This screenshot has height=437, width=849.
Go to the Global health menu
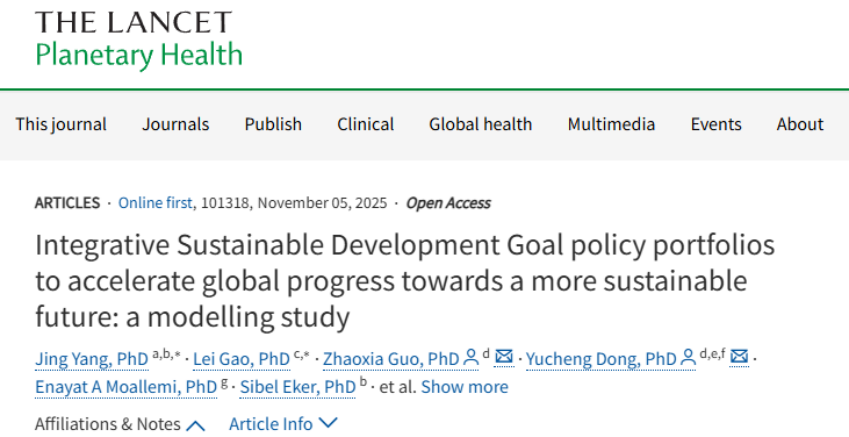480,124
